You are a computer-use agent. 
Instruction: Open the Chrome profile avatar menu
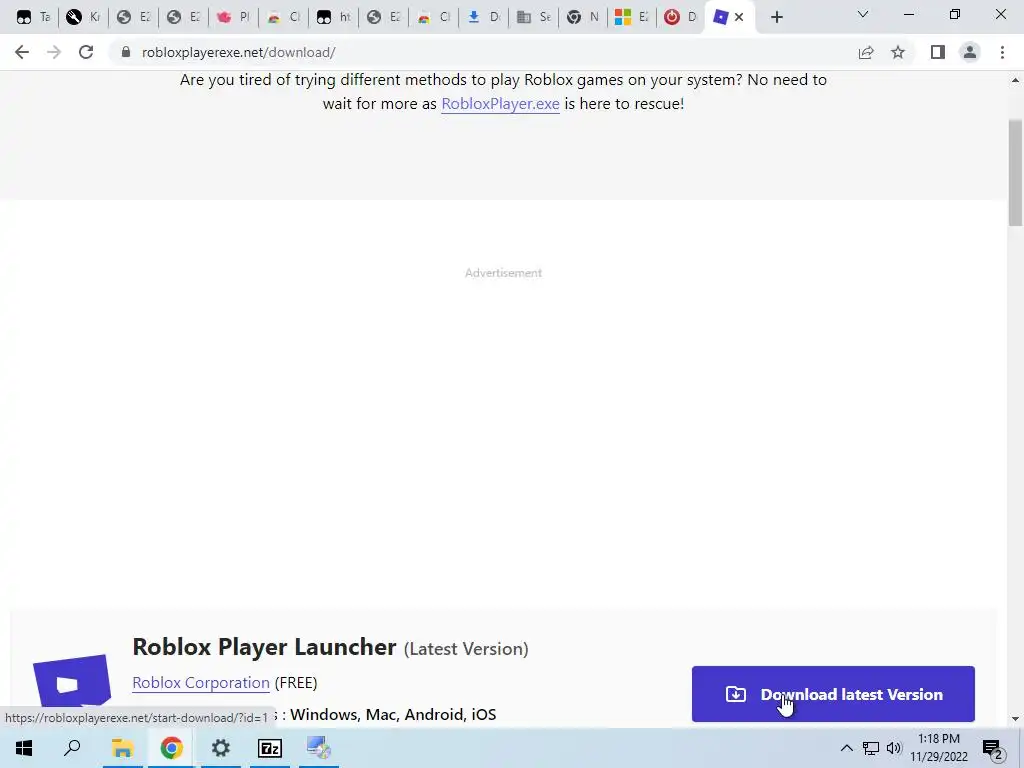(970, 52)
